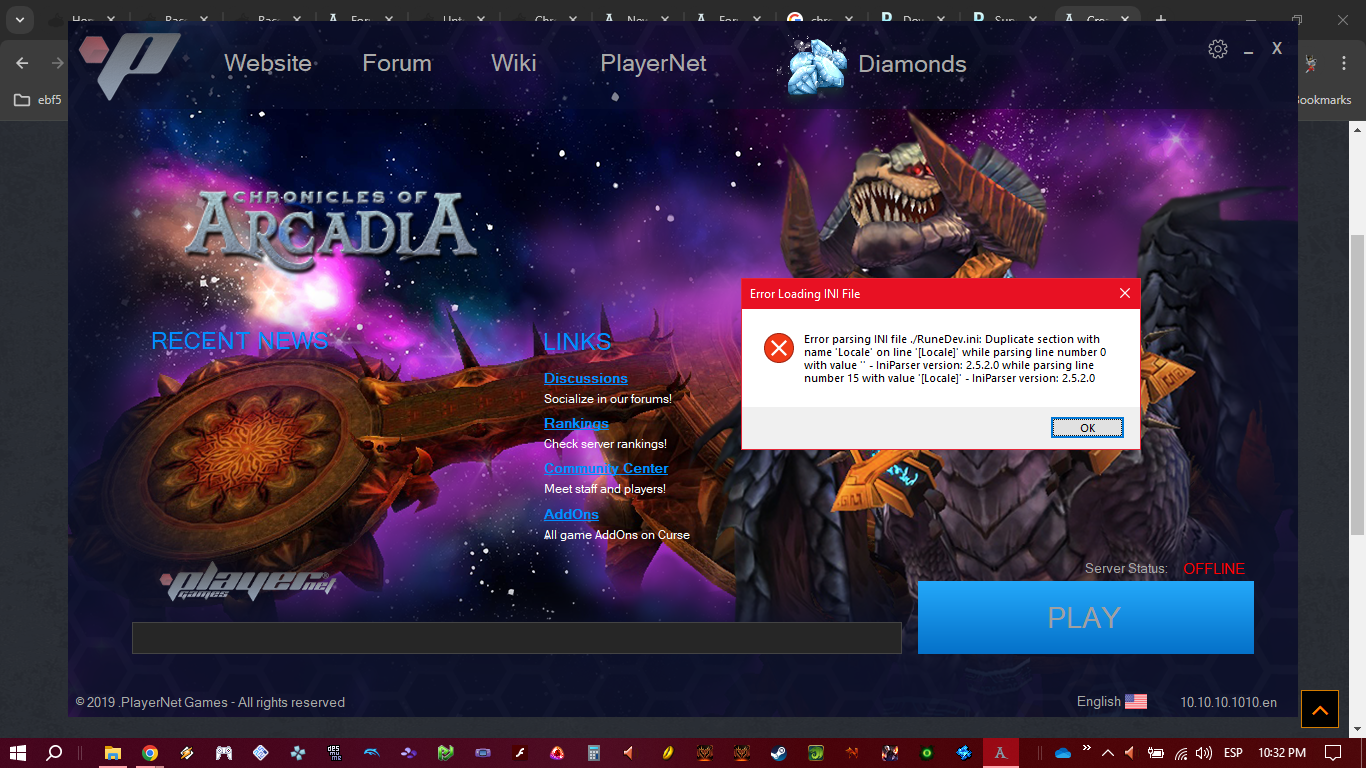The height and width of the screenshot is (768, 1366).
Task: Follow the Rankings link
Action: 576,423
